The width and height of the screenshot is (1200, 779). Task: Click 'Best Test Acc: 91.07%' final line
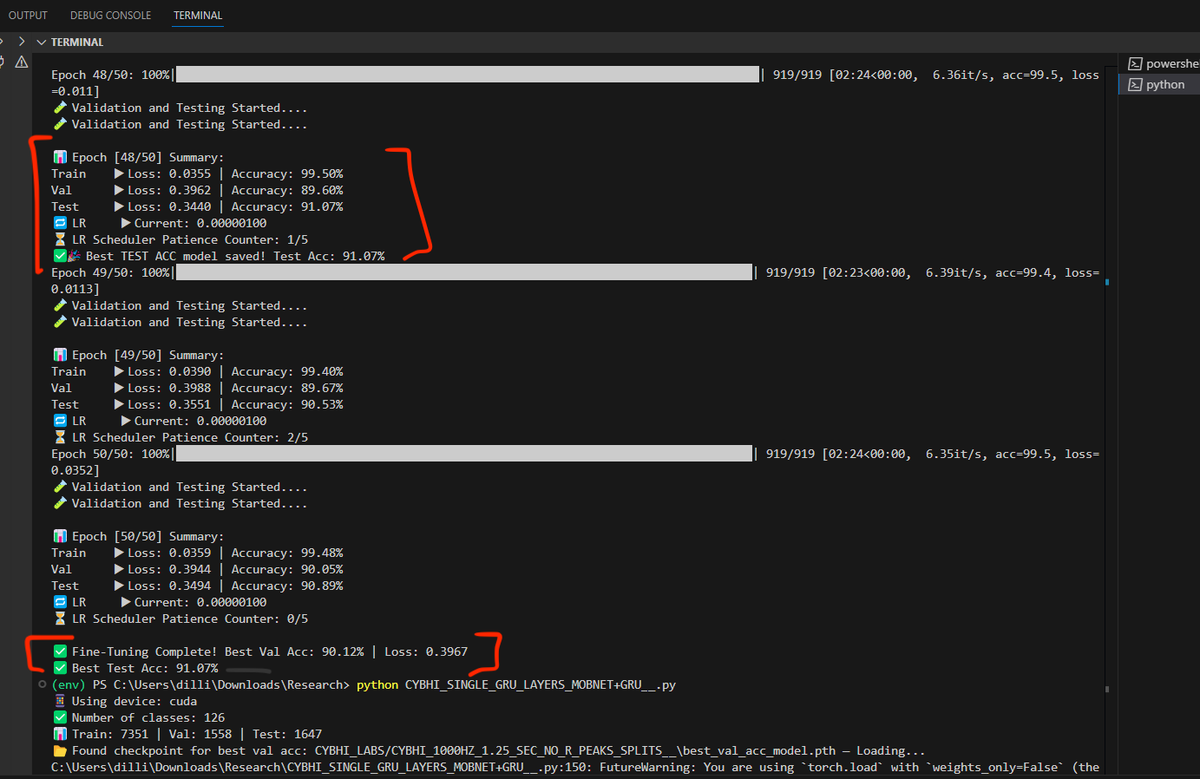click(135, 668)
